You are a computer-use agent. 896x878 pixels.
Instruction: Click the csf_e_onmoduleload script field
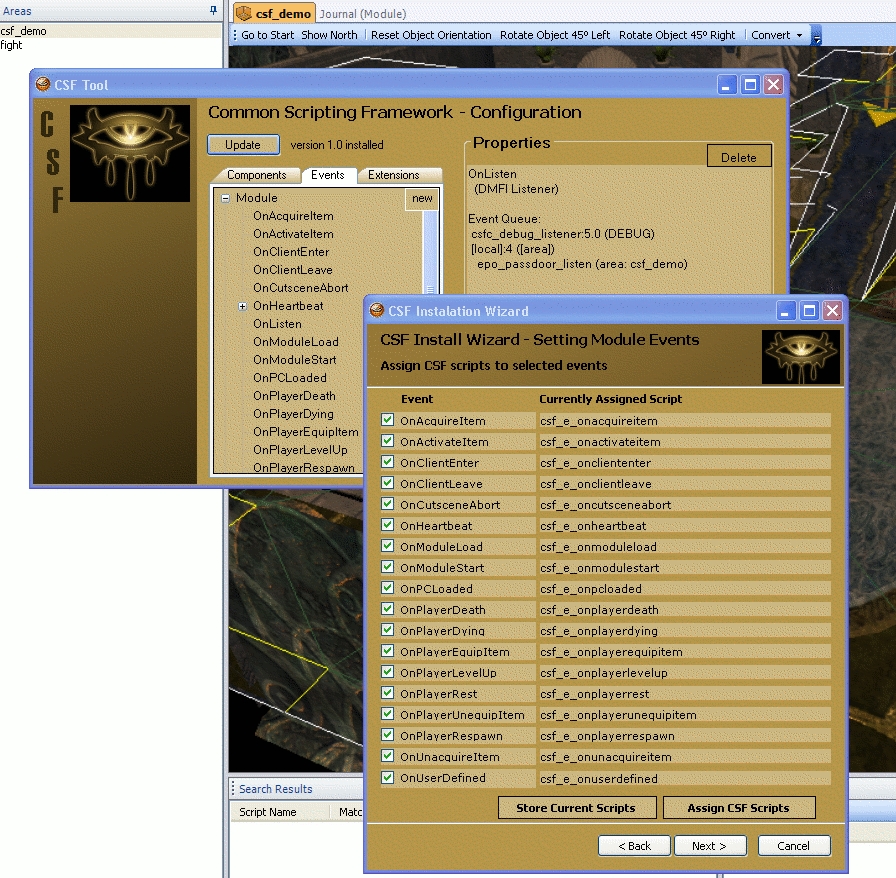[684, 547]
